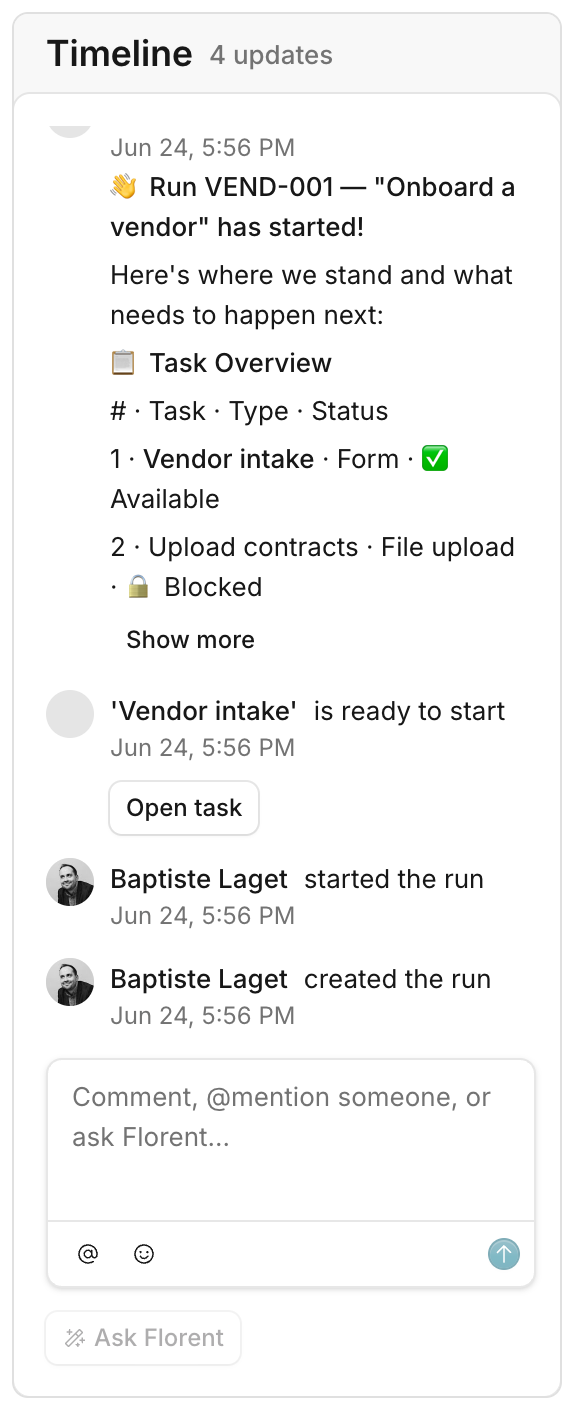Click the 'Baptiste Laget' name on started the run
The width and height of the screenshot is (574, 1410).
pos(199,879)
